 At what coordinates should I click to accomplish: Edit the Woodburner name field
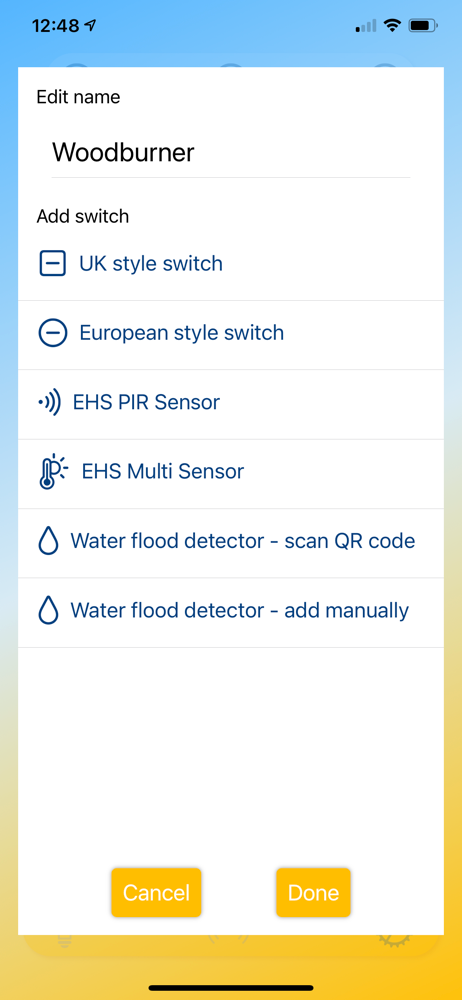tap(230, 153)
